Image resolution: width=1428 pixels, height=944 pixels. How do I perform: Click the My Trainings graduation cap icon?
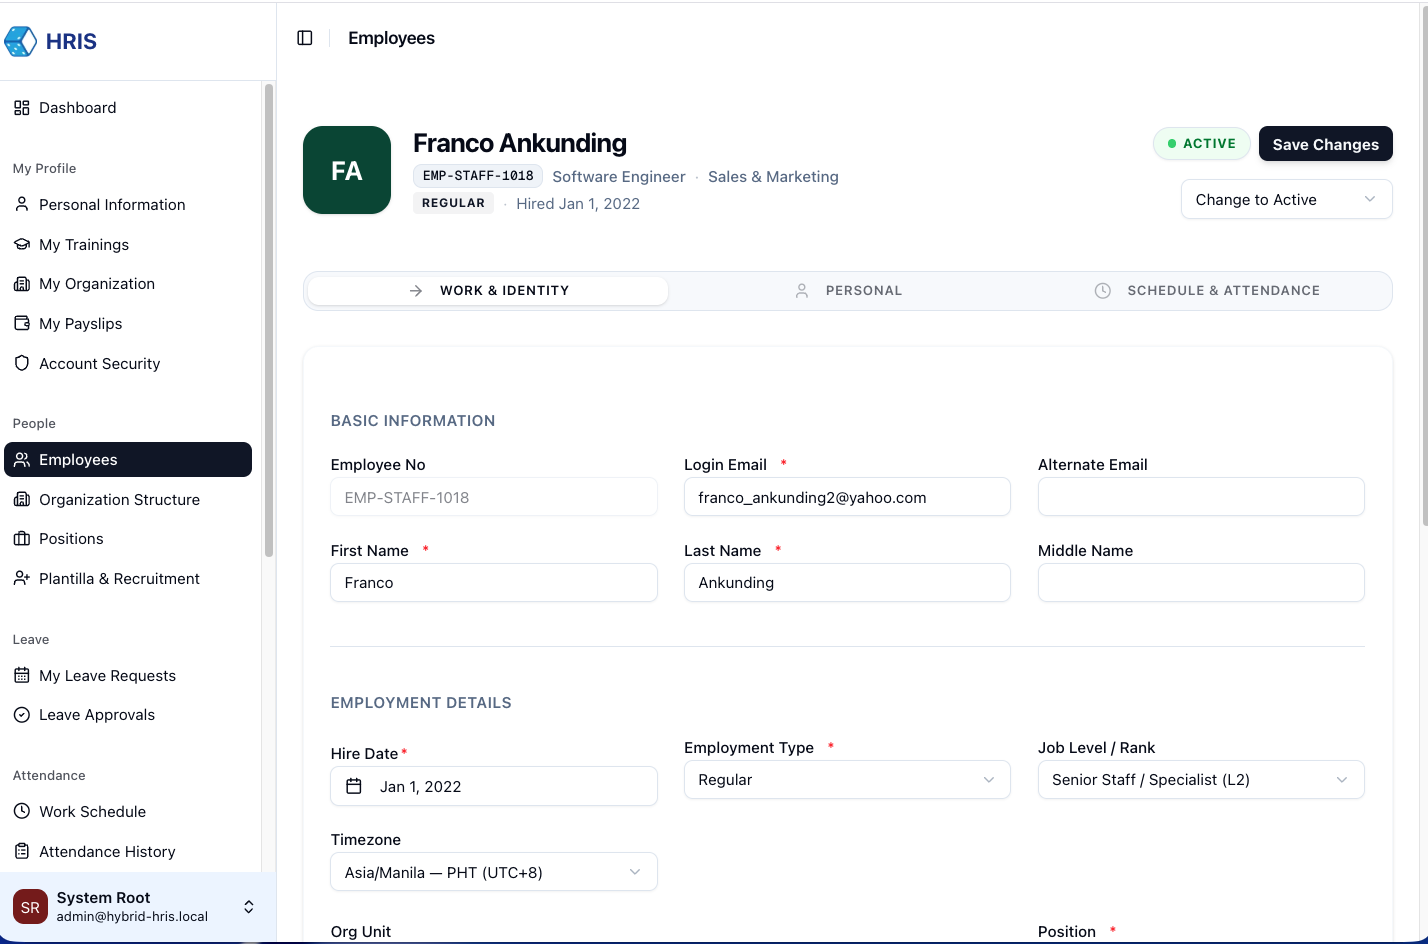[22, 245]
